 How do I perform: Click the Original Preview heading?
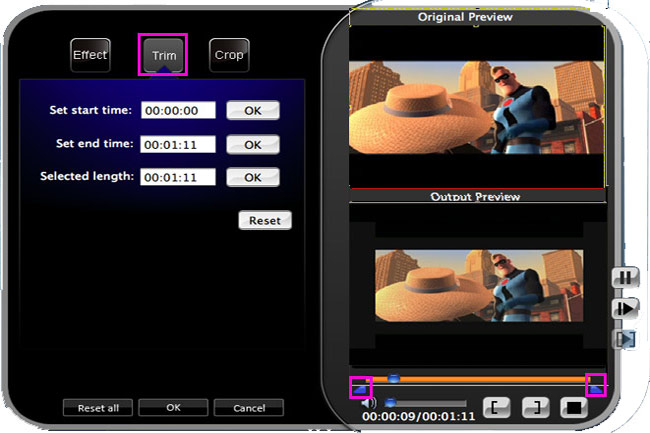[465, 17]
